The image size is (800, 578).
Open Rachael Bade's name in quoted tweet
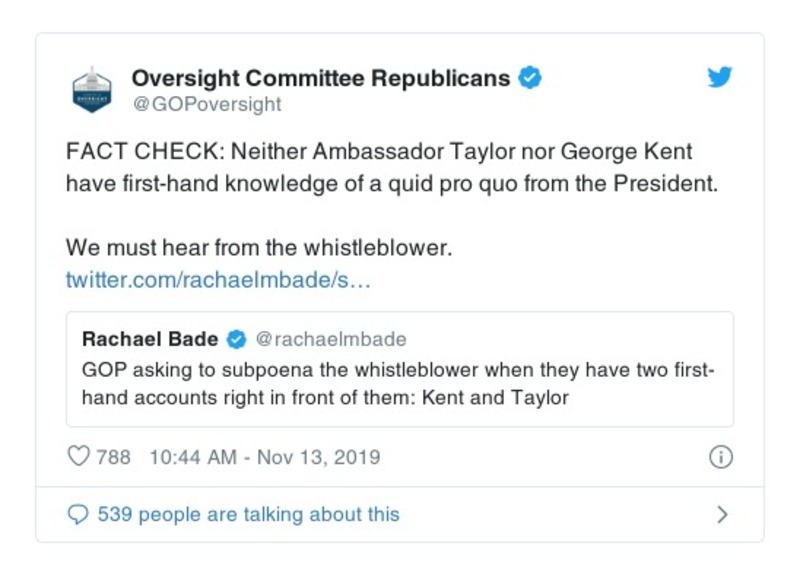point(150,339)
